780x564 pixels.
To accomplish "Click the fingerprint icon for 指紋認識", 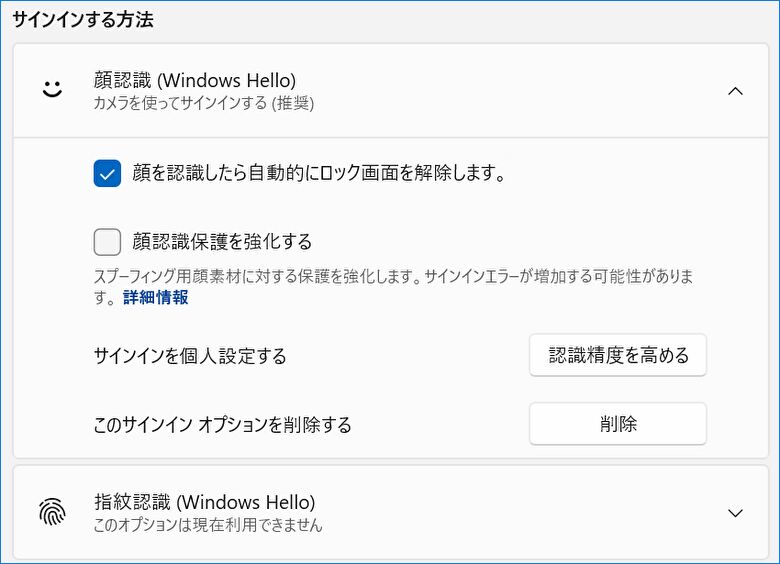I will pyautogui.click(x=52, y=512).
